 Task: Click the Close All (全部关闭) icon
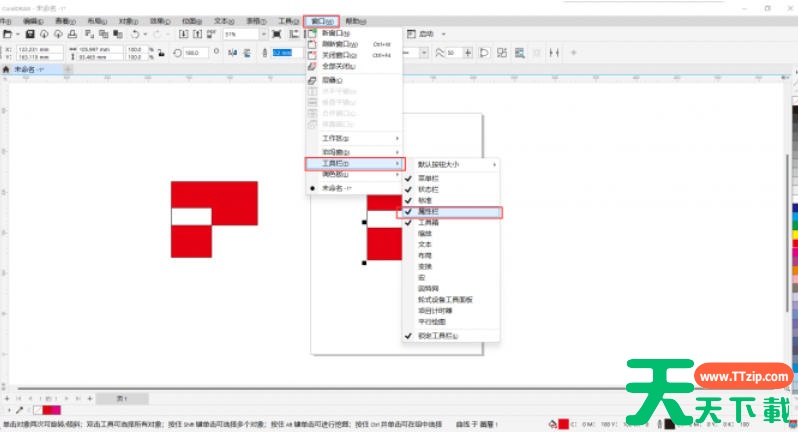pyautogui.click(x=311, y=66)
